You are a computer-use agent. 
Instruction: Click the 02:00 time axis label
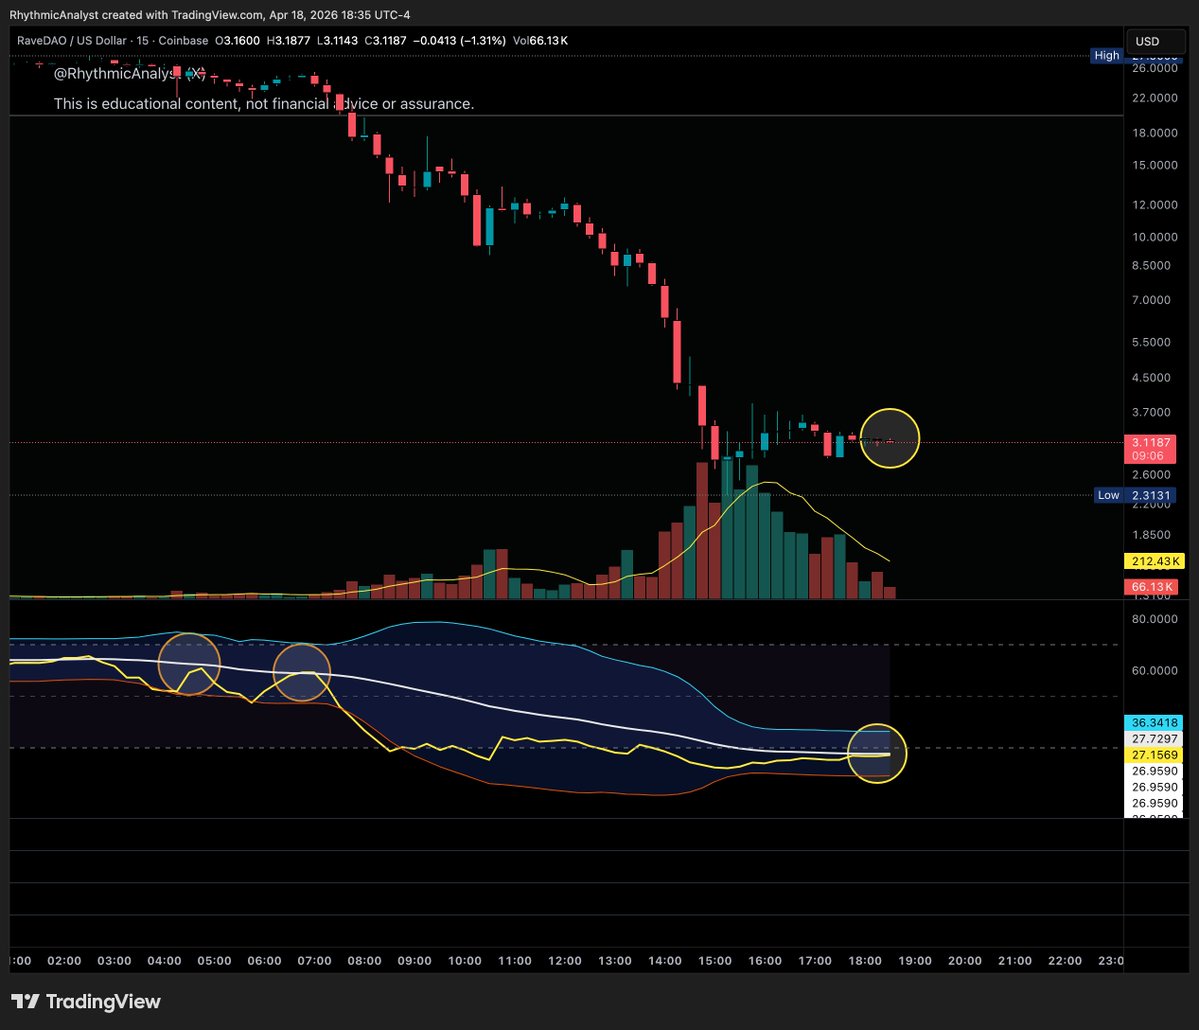(64, 960)
